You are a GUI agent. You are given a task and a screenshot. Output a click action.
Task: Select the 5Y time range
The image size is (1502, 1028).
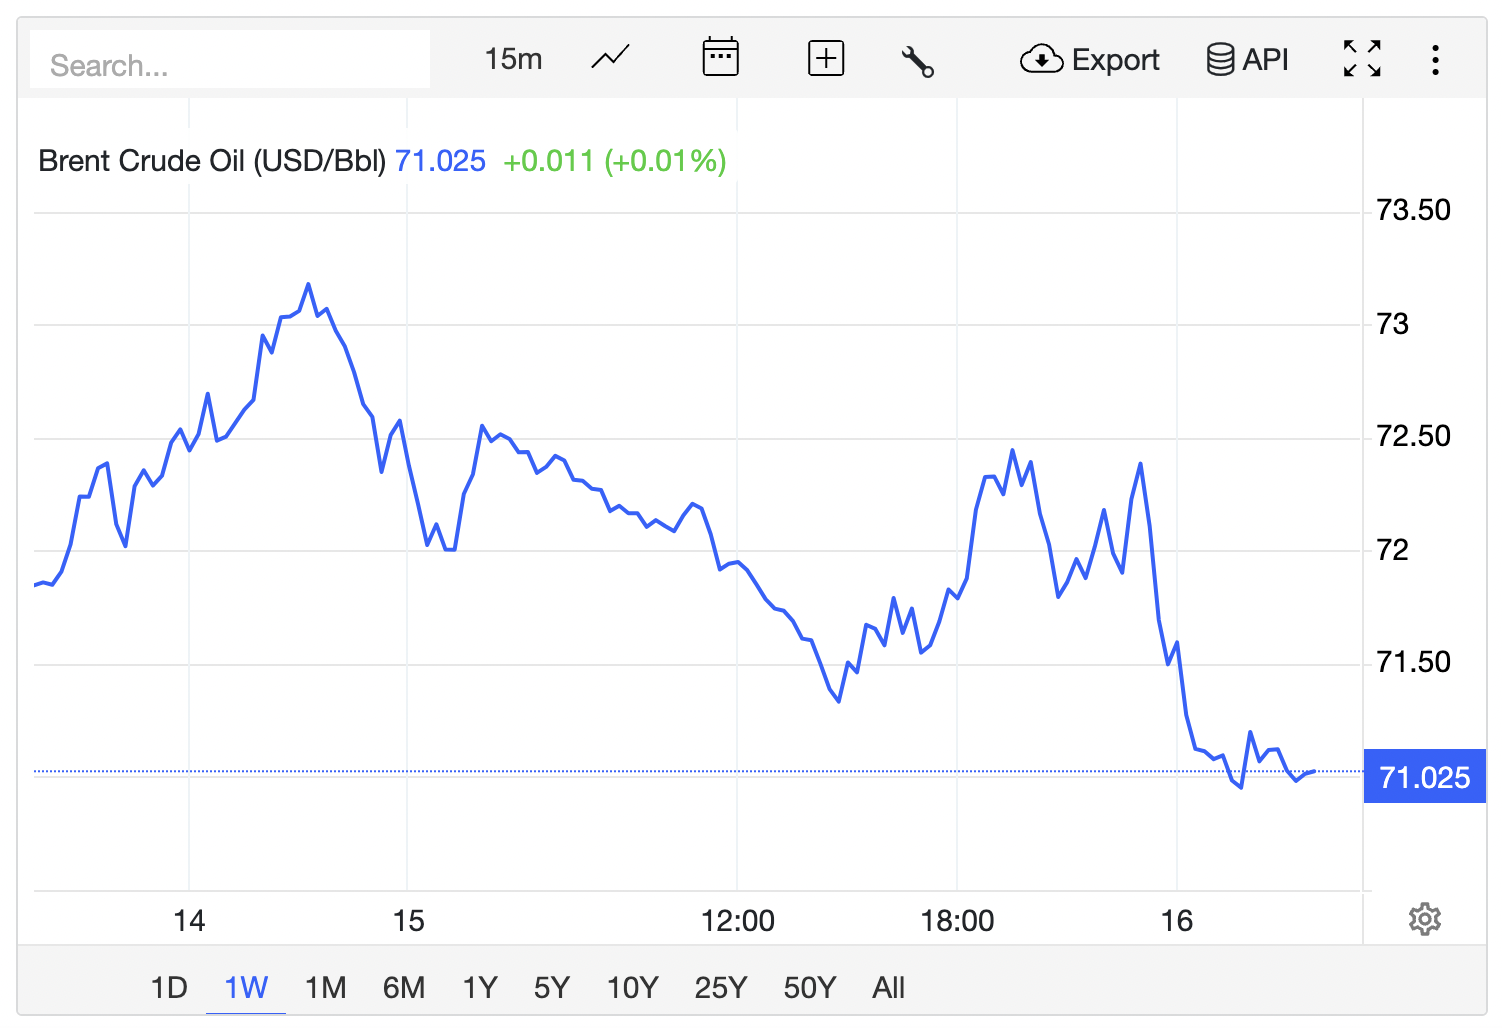551,988
